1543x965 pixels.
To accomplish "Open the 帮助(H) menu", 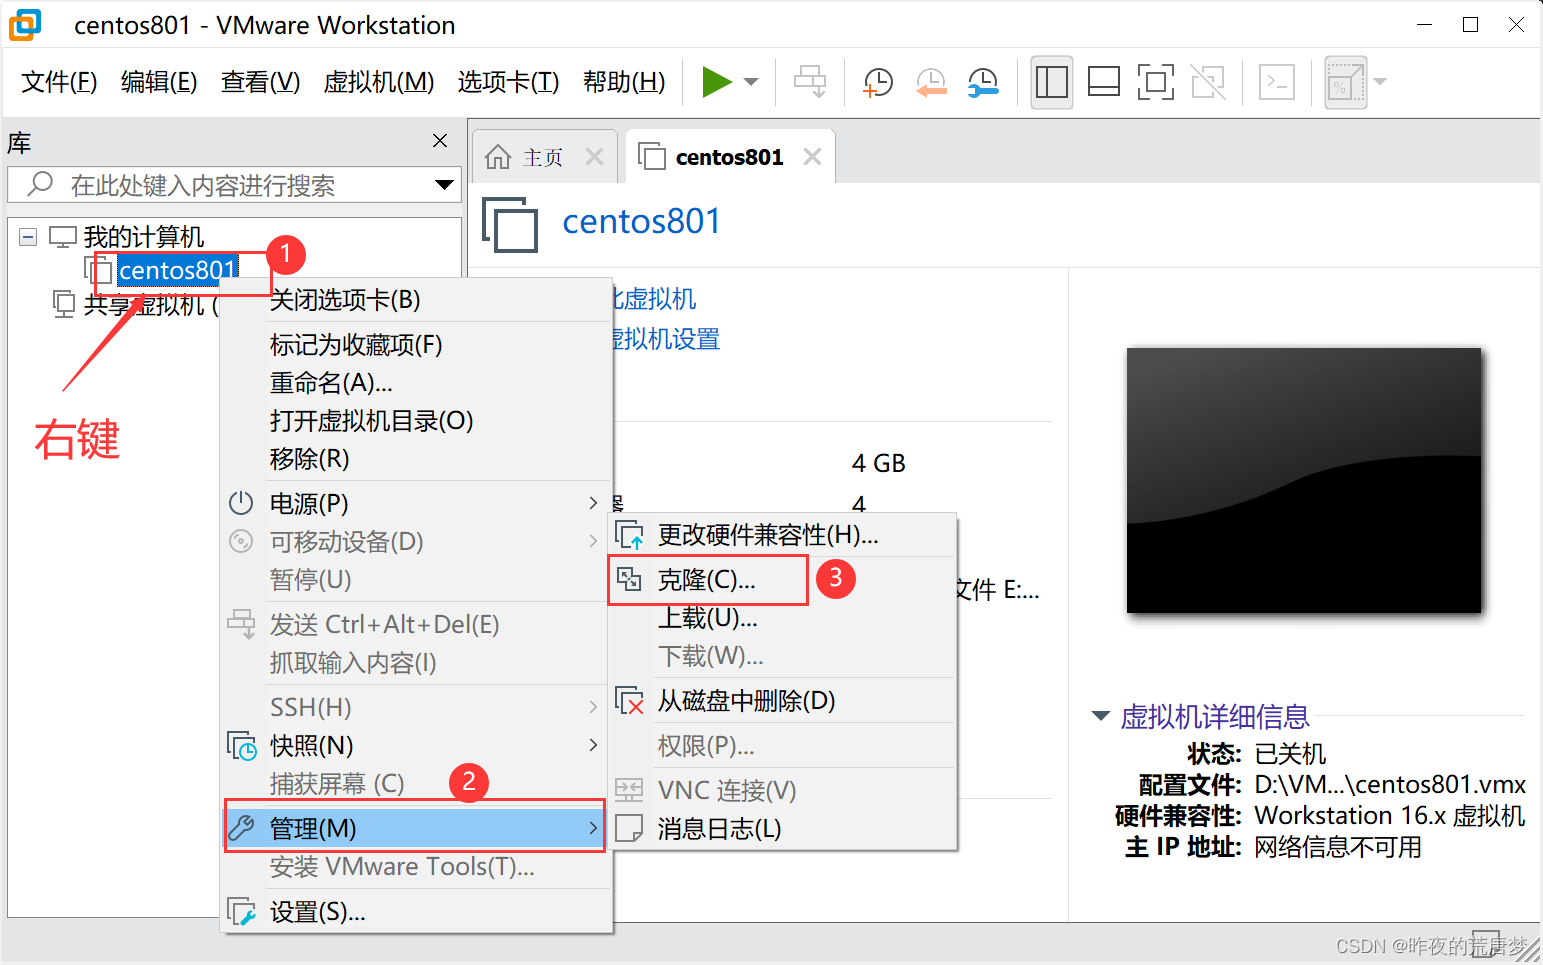I will 624,82.
